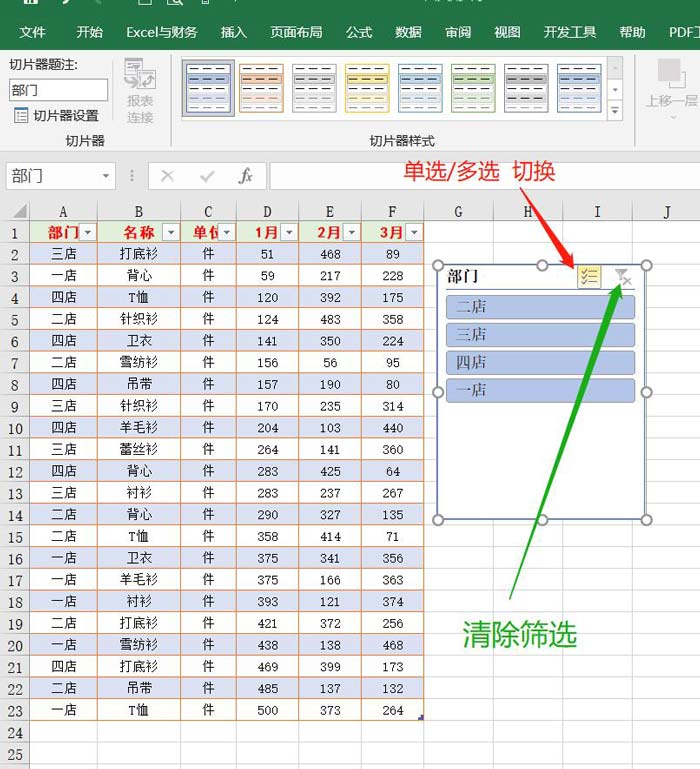This screenshot has height=769, width=700.
Task: Click the 切片器题注 caption text field
Action: pyautogui.click(x=58, y=90)
